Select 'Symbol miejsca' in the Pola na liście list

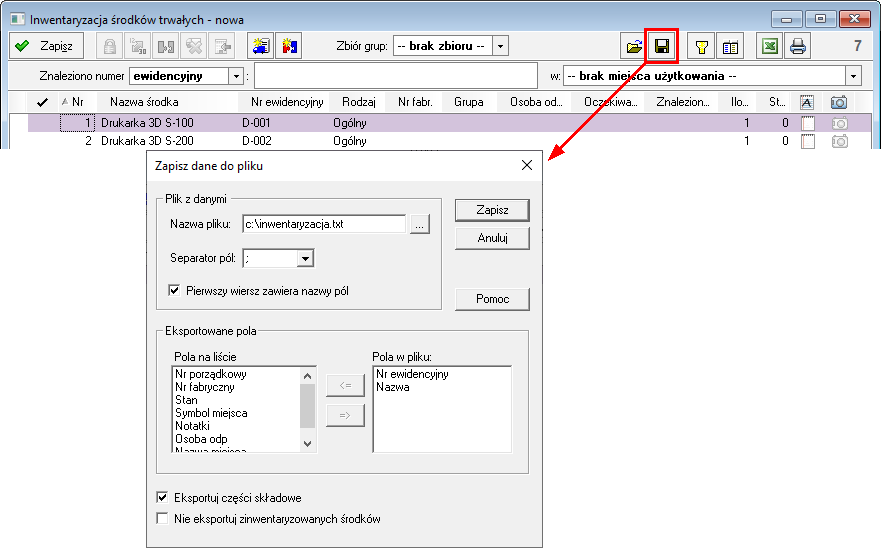pyautogui.click(x=211, y=413)
